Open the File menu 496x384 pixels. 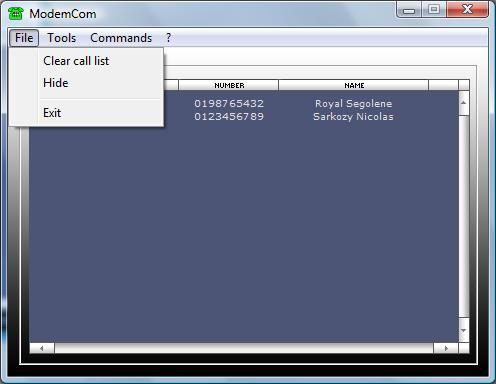tap(24, 38)
